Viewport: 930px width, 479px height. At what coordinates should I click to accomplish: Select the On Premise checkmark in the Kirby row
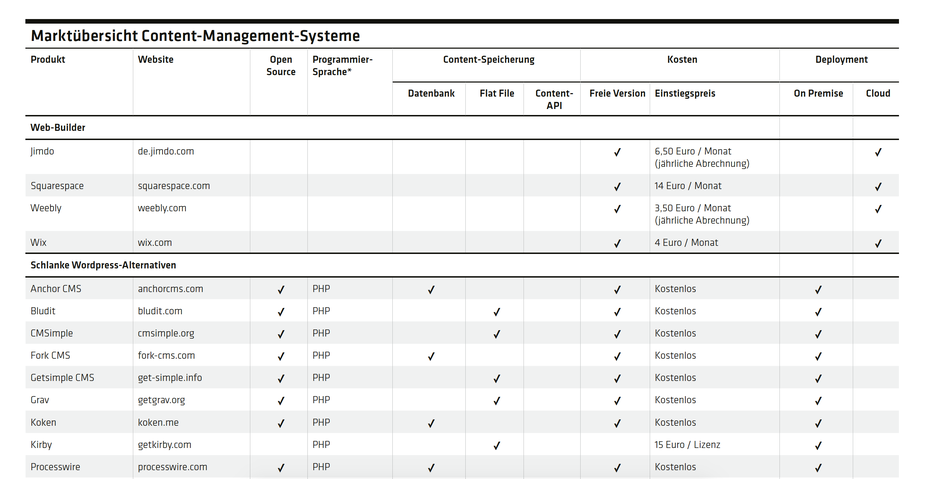818,445
